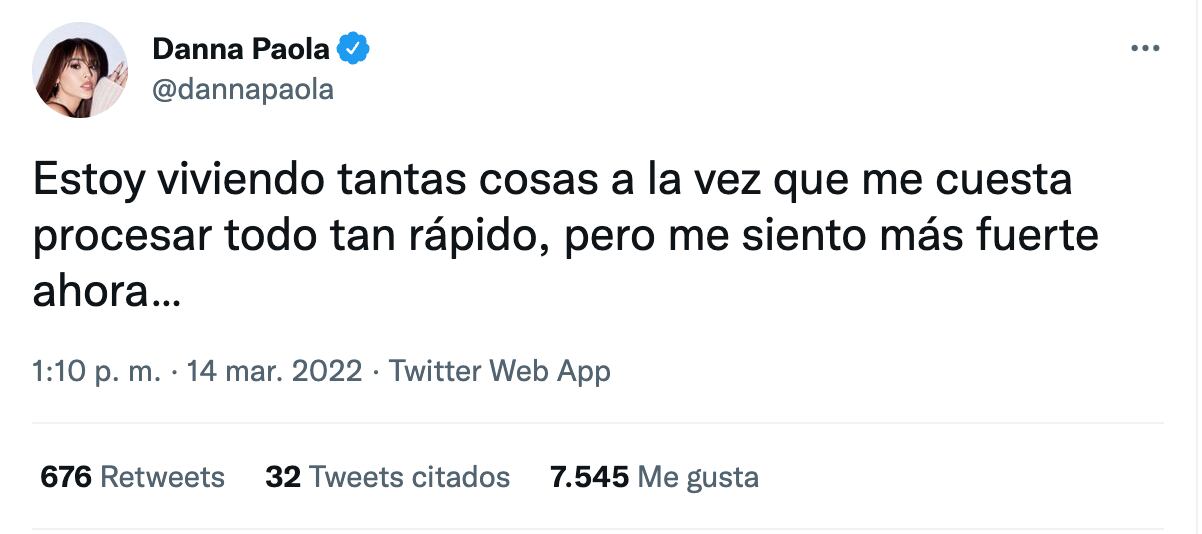1202x534 pixels.
Task: Click the 676 retweet count number
Action: coord(66,477)
